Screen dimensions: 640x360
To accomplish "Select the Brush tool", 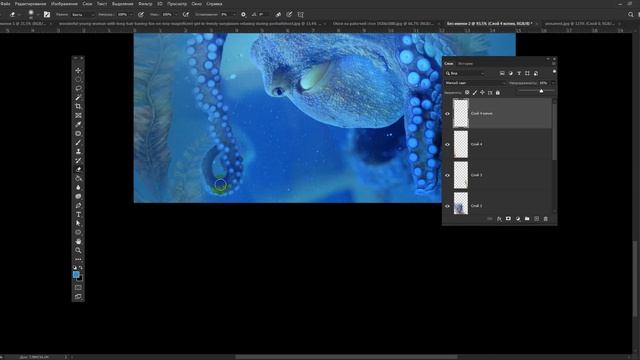I will click(78, 142).
